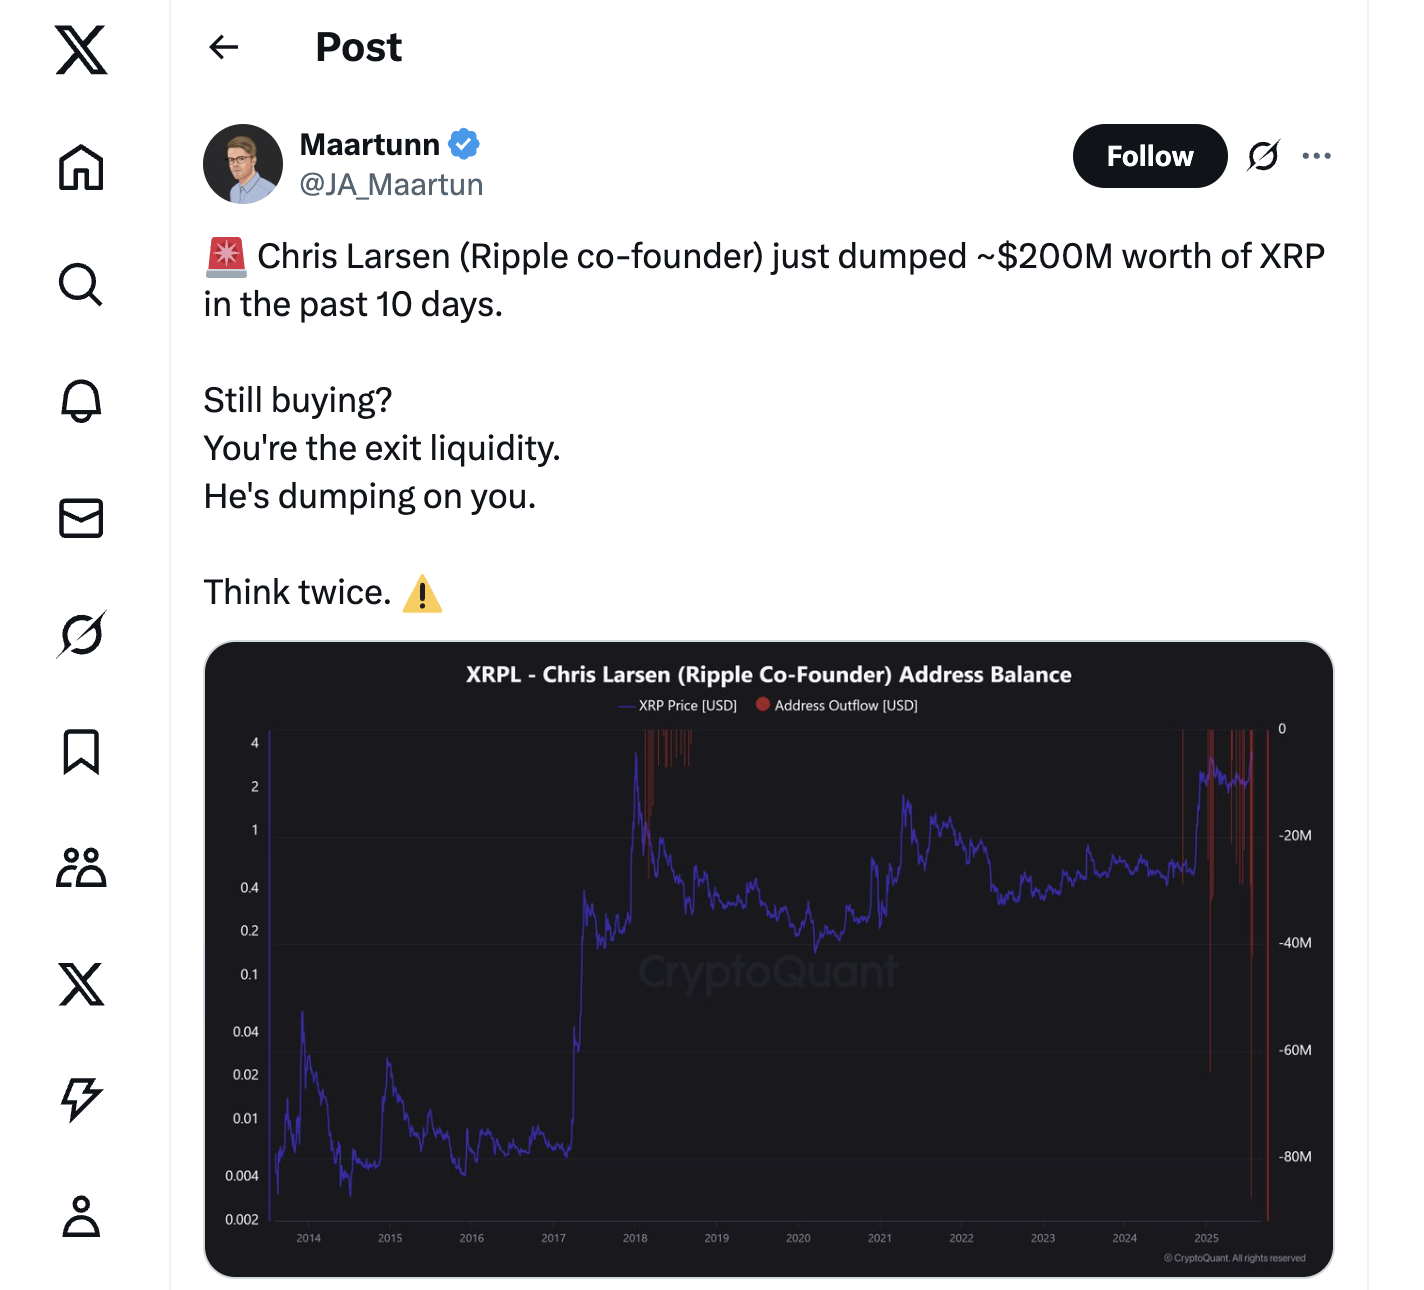Go back using the arrow beside Post

pos(224,47)
